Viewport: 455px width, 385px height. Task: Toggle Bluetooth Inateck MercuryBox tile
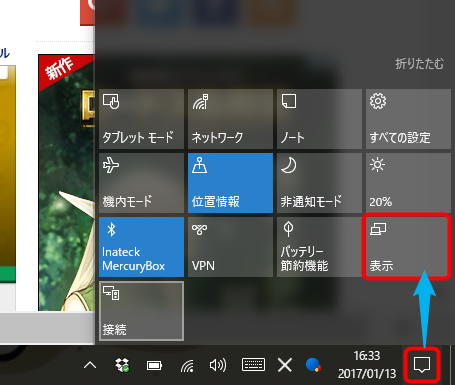[x=141, y=247]
